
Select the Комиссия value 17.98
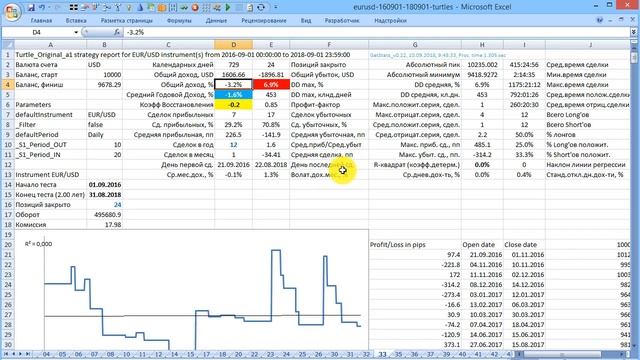pyautogui.click(x=104, y=224)
